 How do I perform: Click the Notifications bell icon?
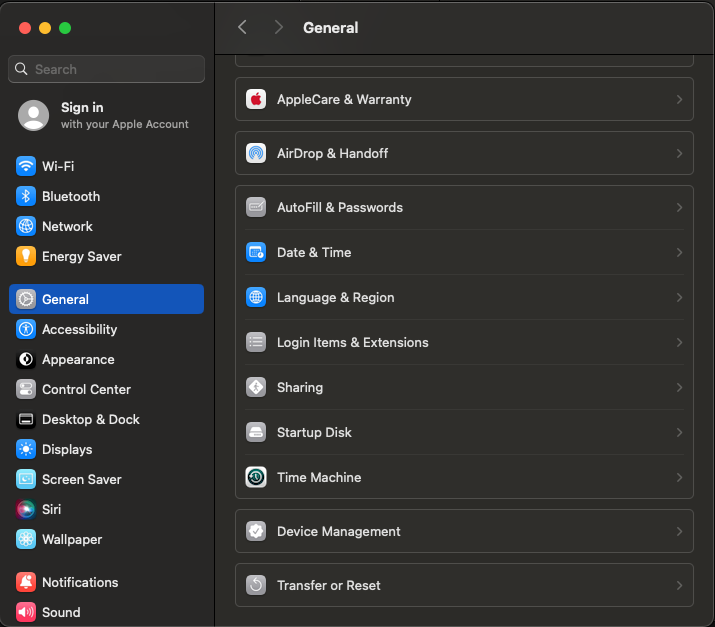pos(26,582)
